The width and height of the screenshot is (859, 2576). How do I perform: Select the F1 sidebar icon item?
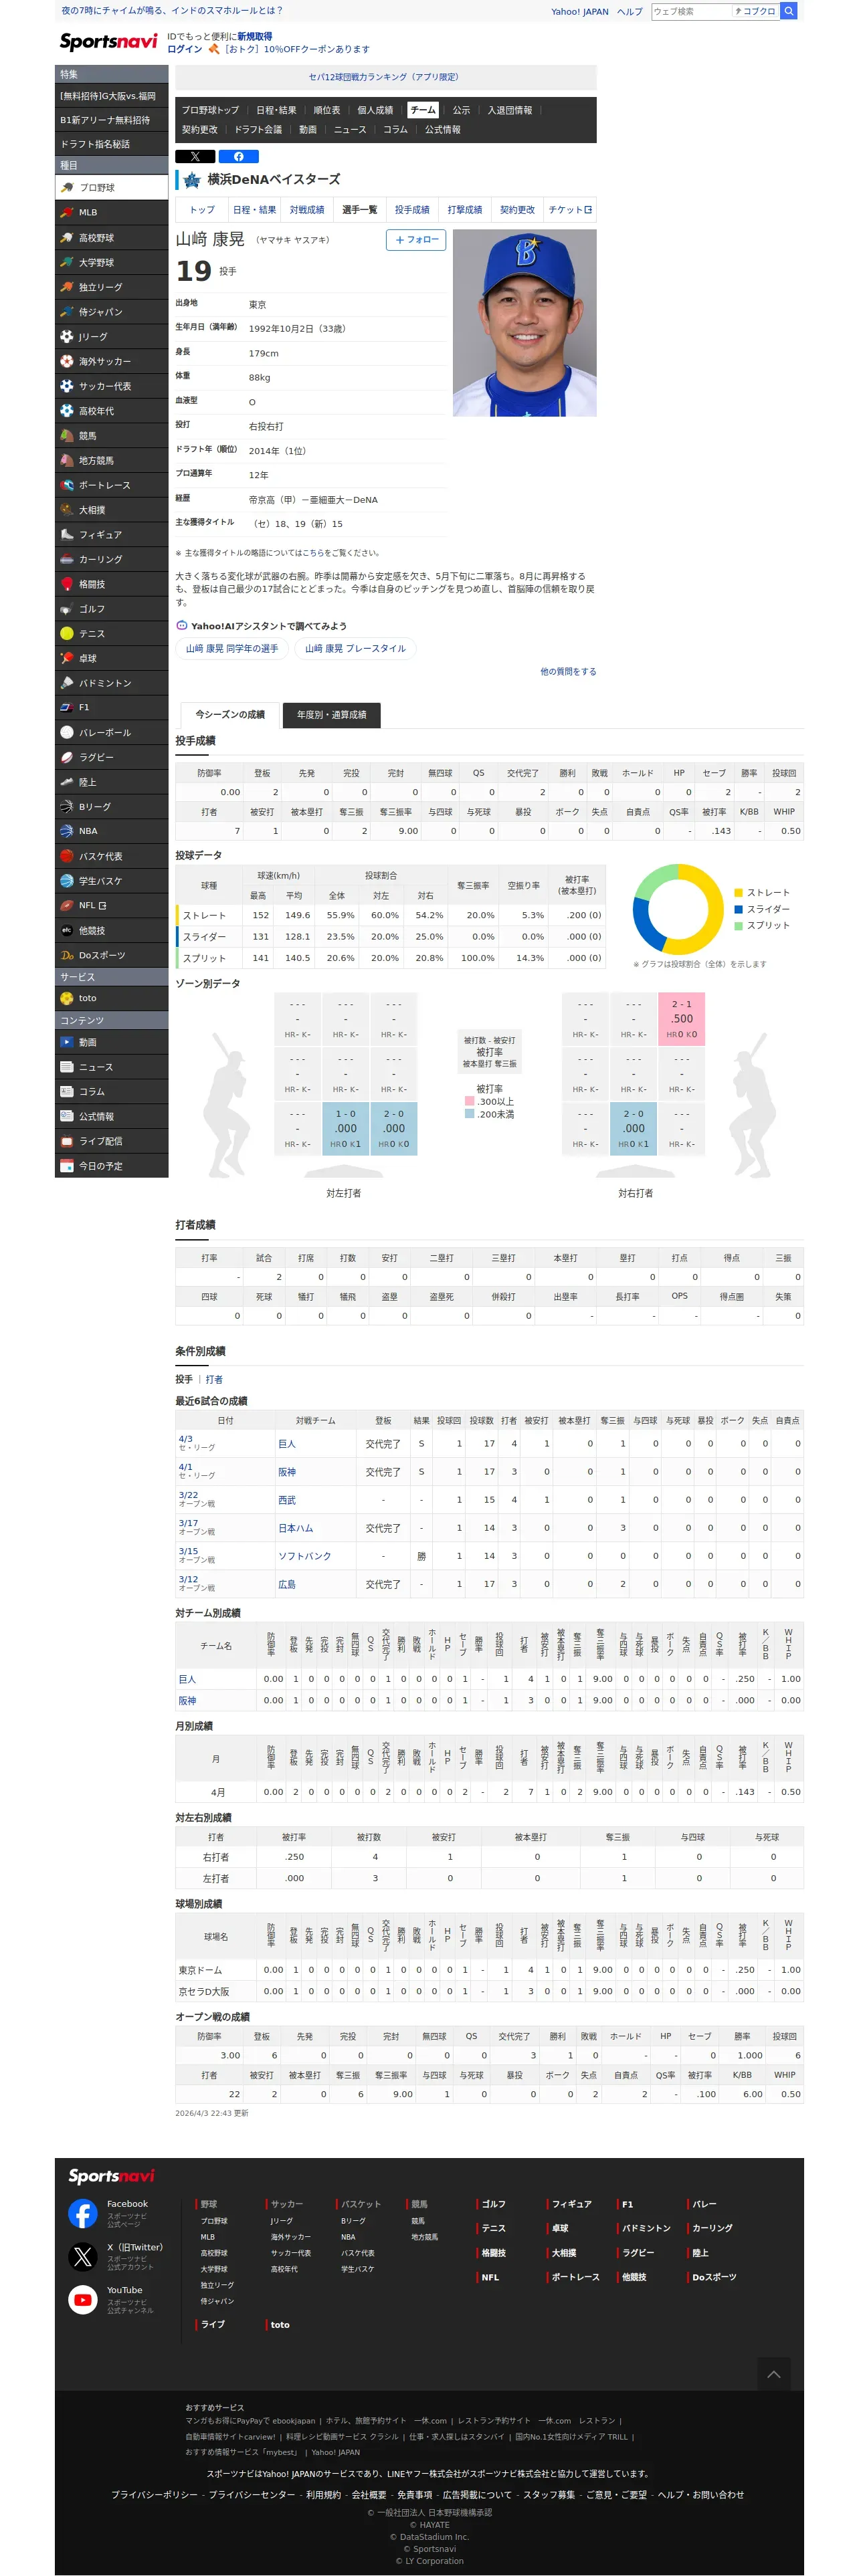point(67,707)
